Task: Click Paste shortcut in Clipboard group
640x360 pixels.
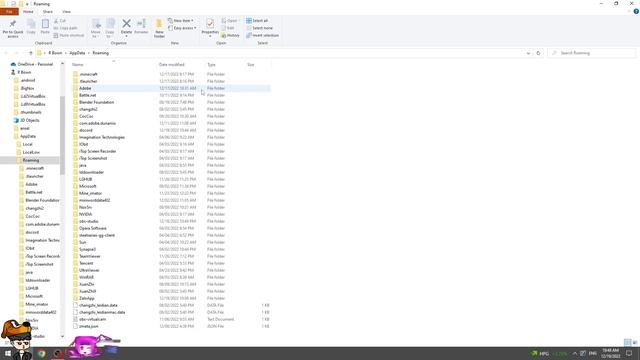Action: pyautogui.click(x=69, y=36)
